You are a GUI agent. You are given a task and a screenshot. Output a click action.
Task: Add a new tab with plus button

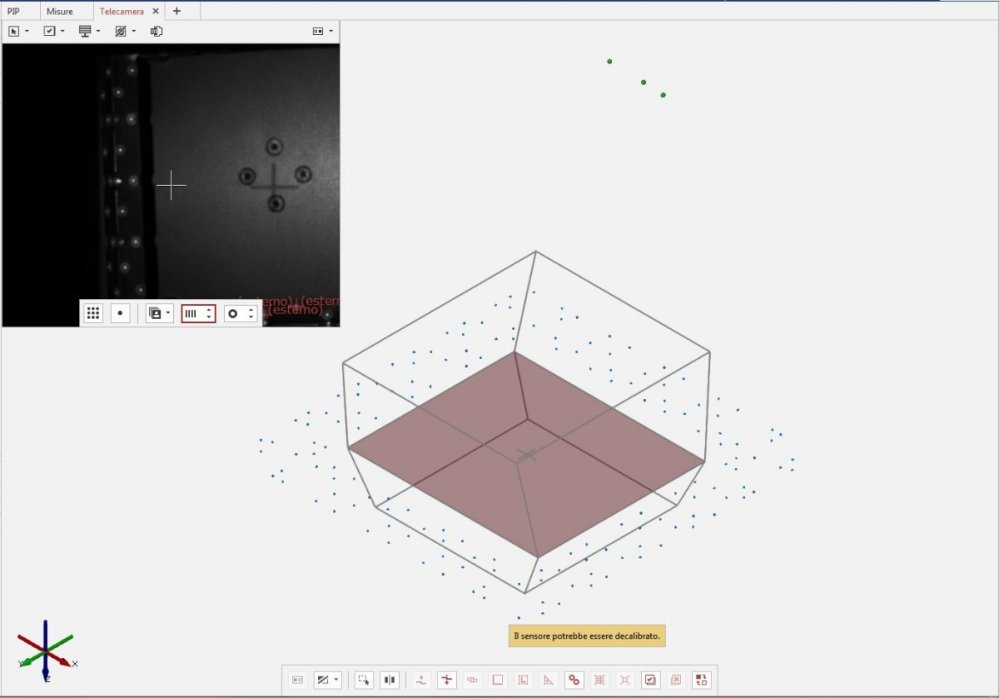coord(177,11)
